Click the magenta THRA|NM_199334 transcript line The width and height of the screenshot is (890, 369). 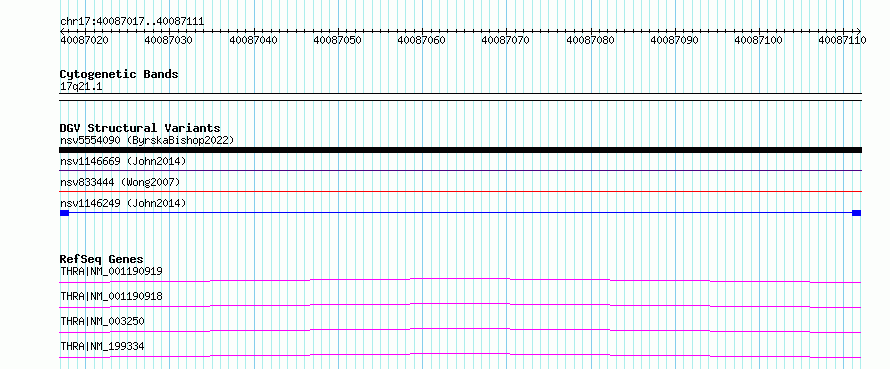tap(460, 355)
